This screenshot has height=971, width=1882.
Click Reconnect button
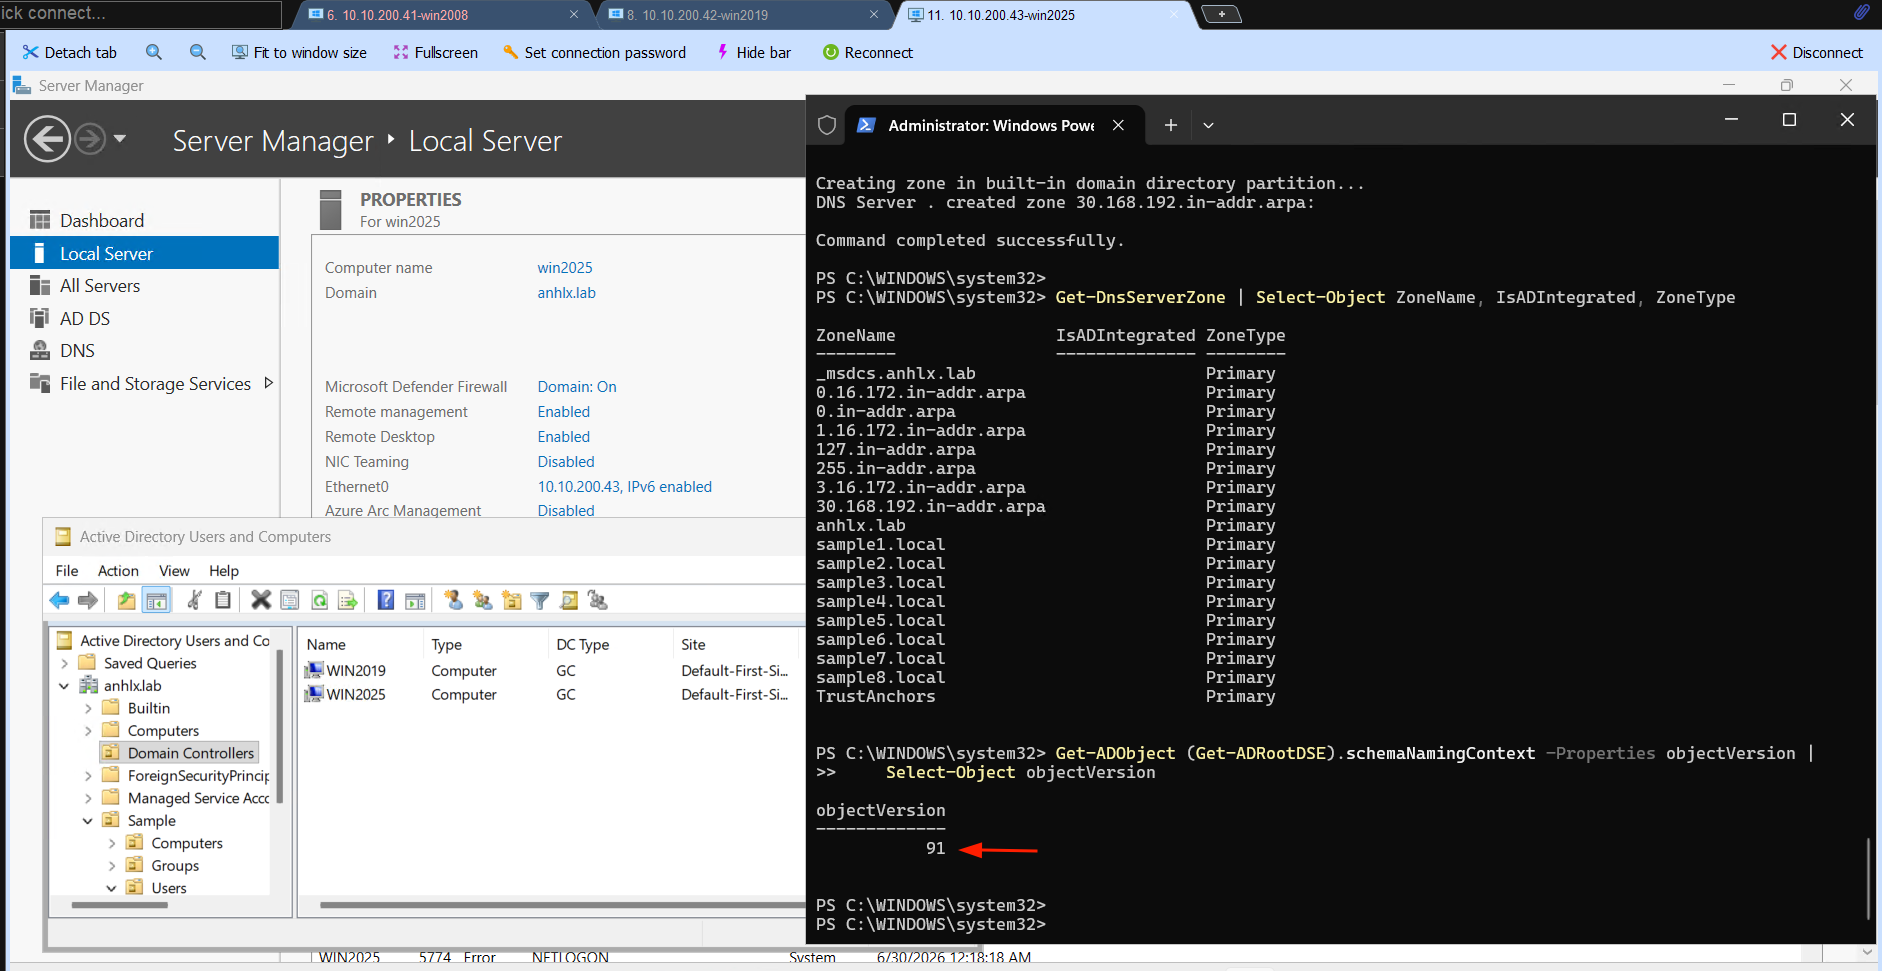point(867,52)
